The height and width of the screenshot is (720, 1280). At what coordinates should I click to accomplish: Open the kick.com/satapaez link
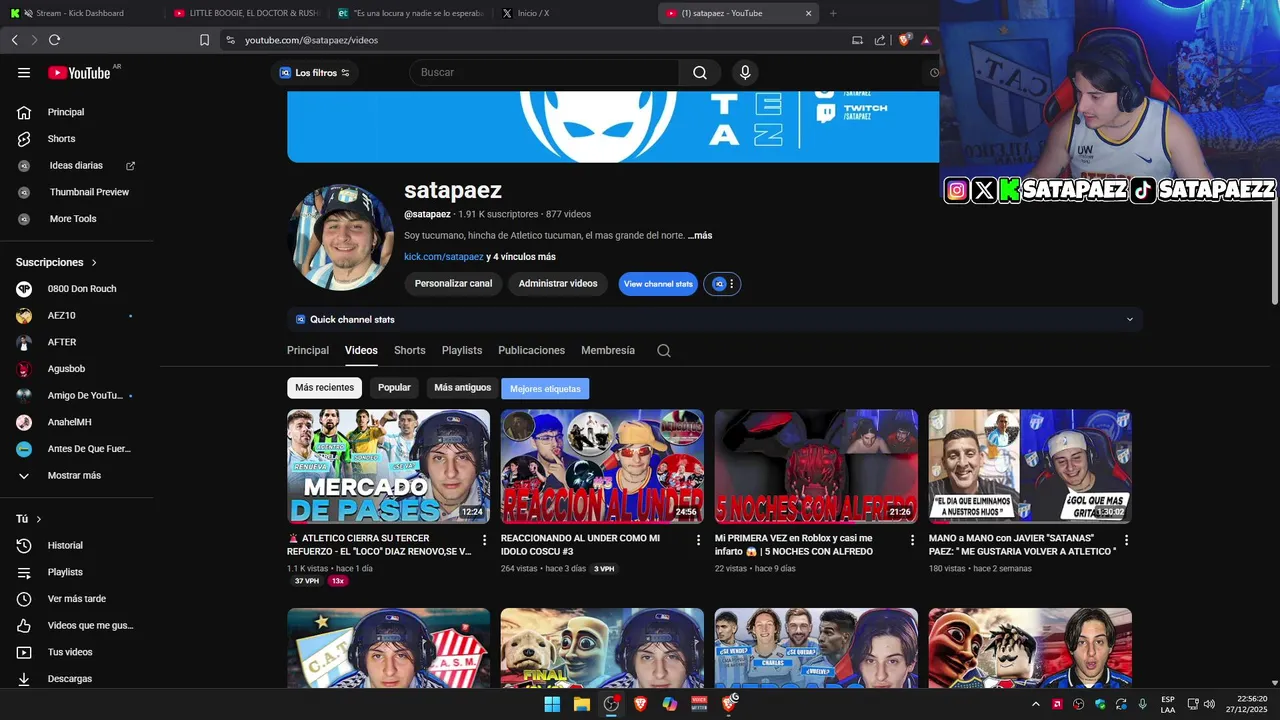(444, 257)
